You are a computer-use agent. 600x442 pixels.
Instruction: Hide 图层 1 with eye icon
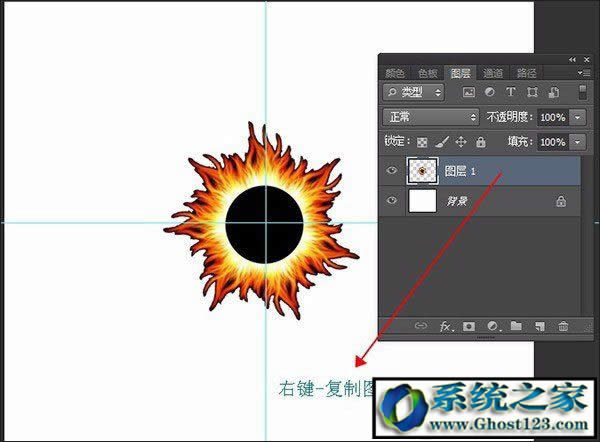391,170
